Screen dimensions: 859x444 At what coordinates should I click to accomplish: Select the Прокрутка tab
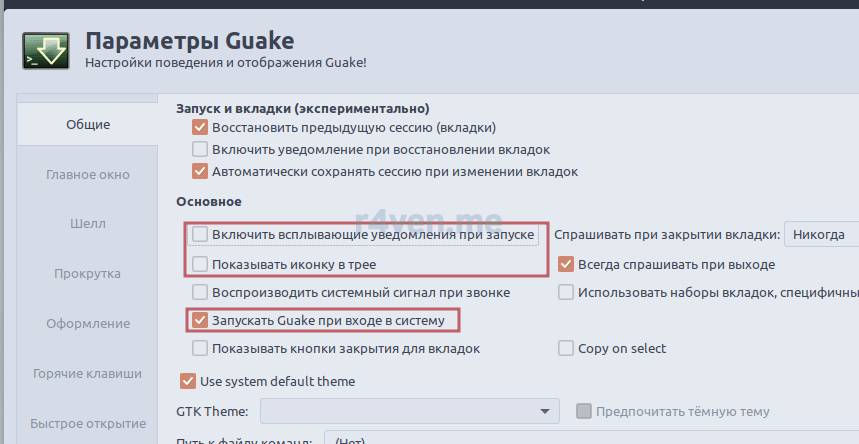click(88, 273)
